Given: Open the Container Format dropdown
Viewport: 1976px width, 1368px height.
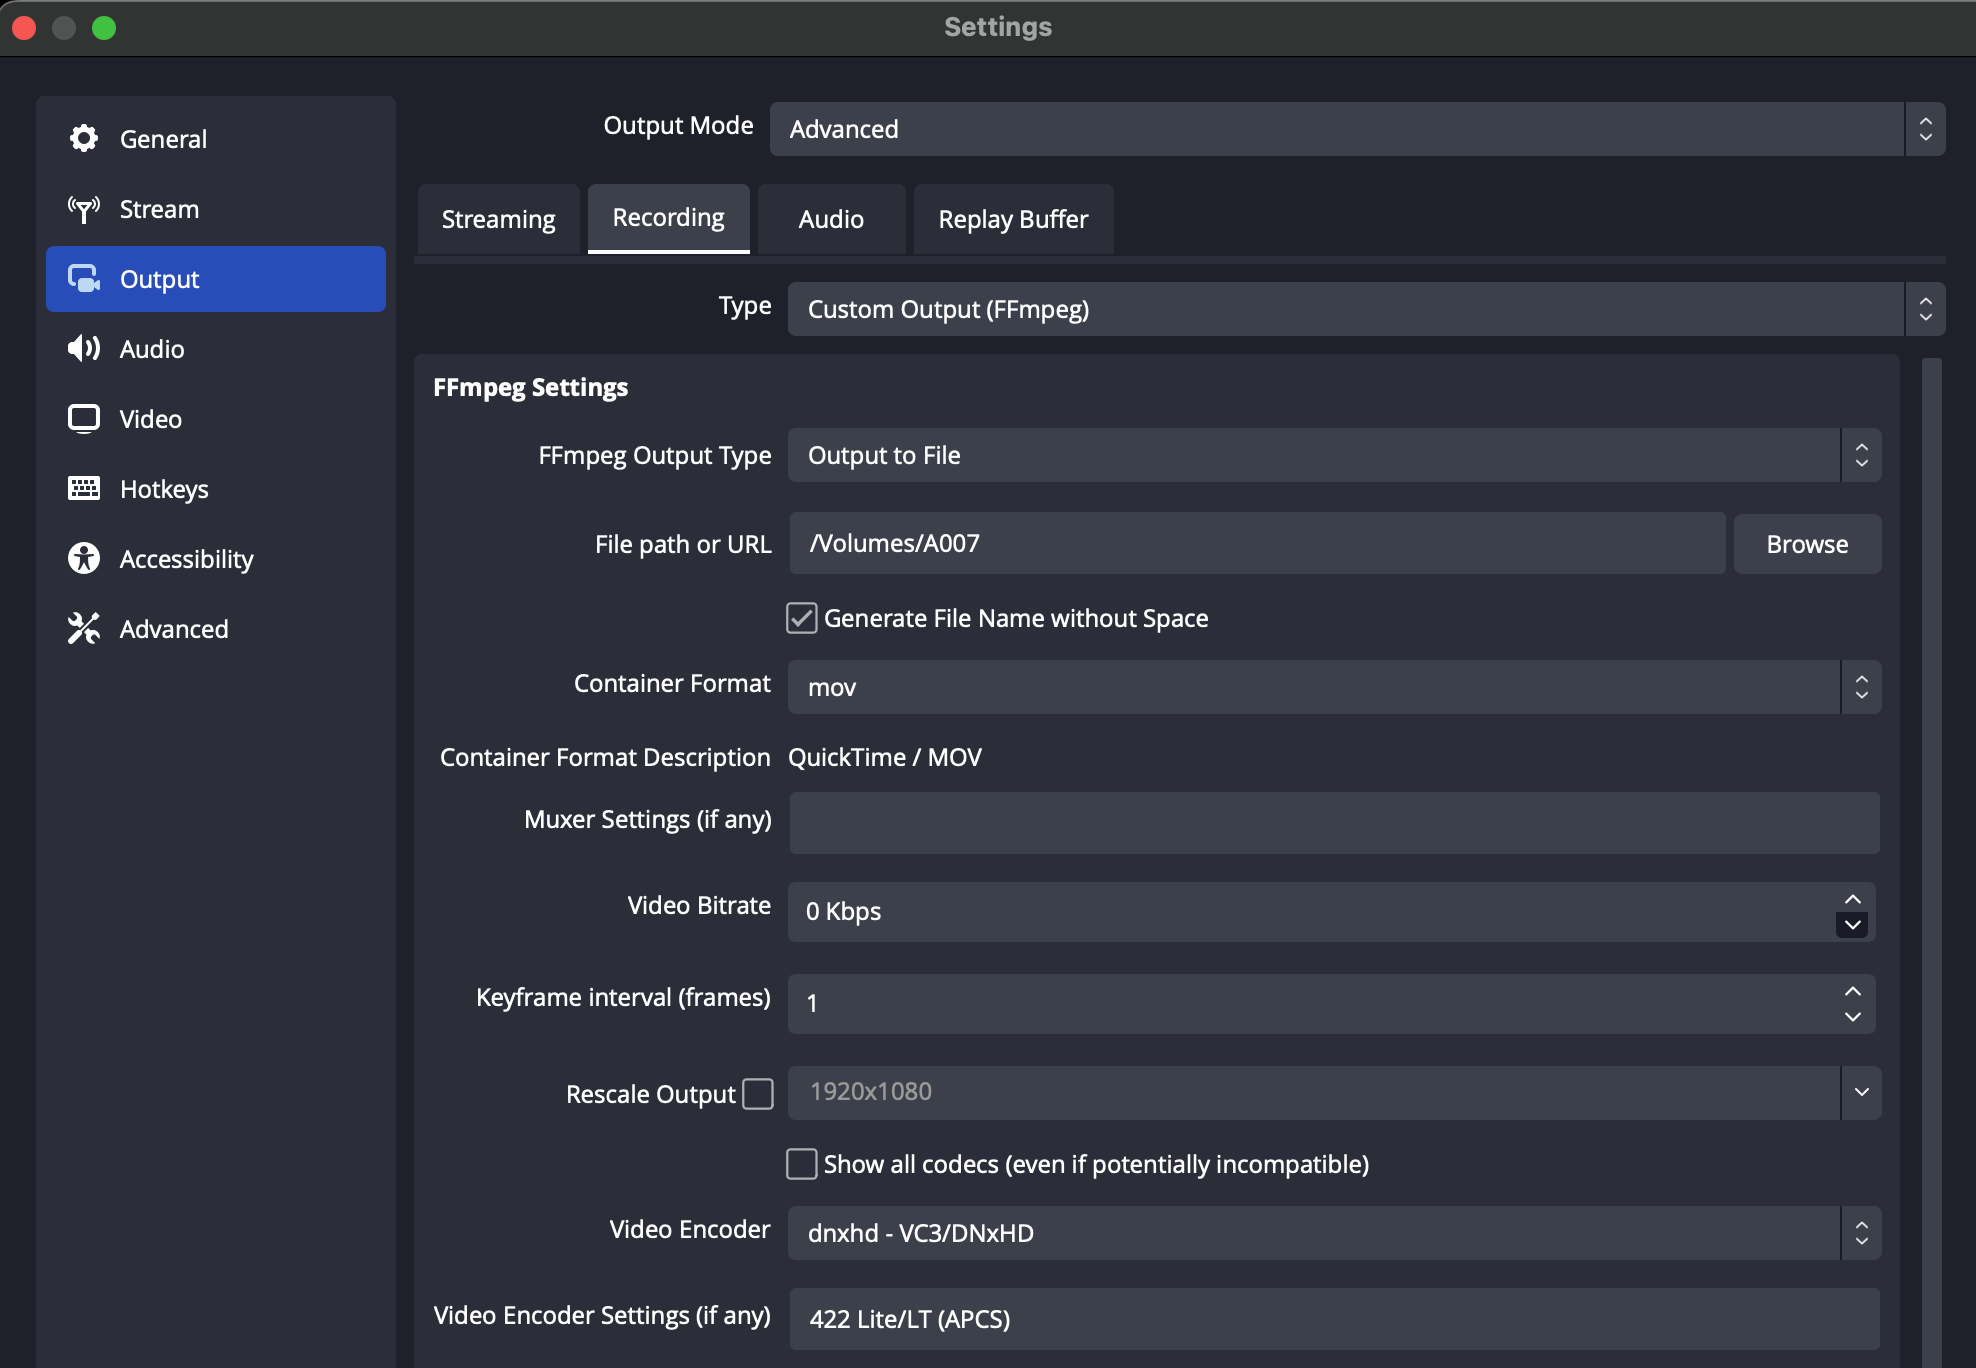Looking at the screenshot, I should [x=1334, y=687].
